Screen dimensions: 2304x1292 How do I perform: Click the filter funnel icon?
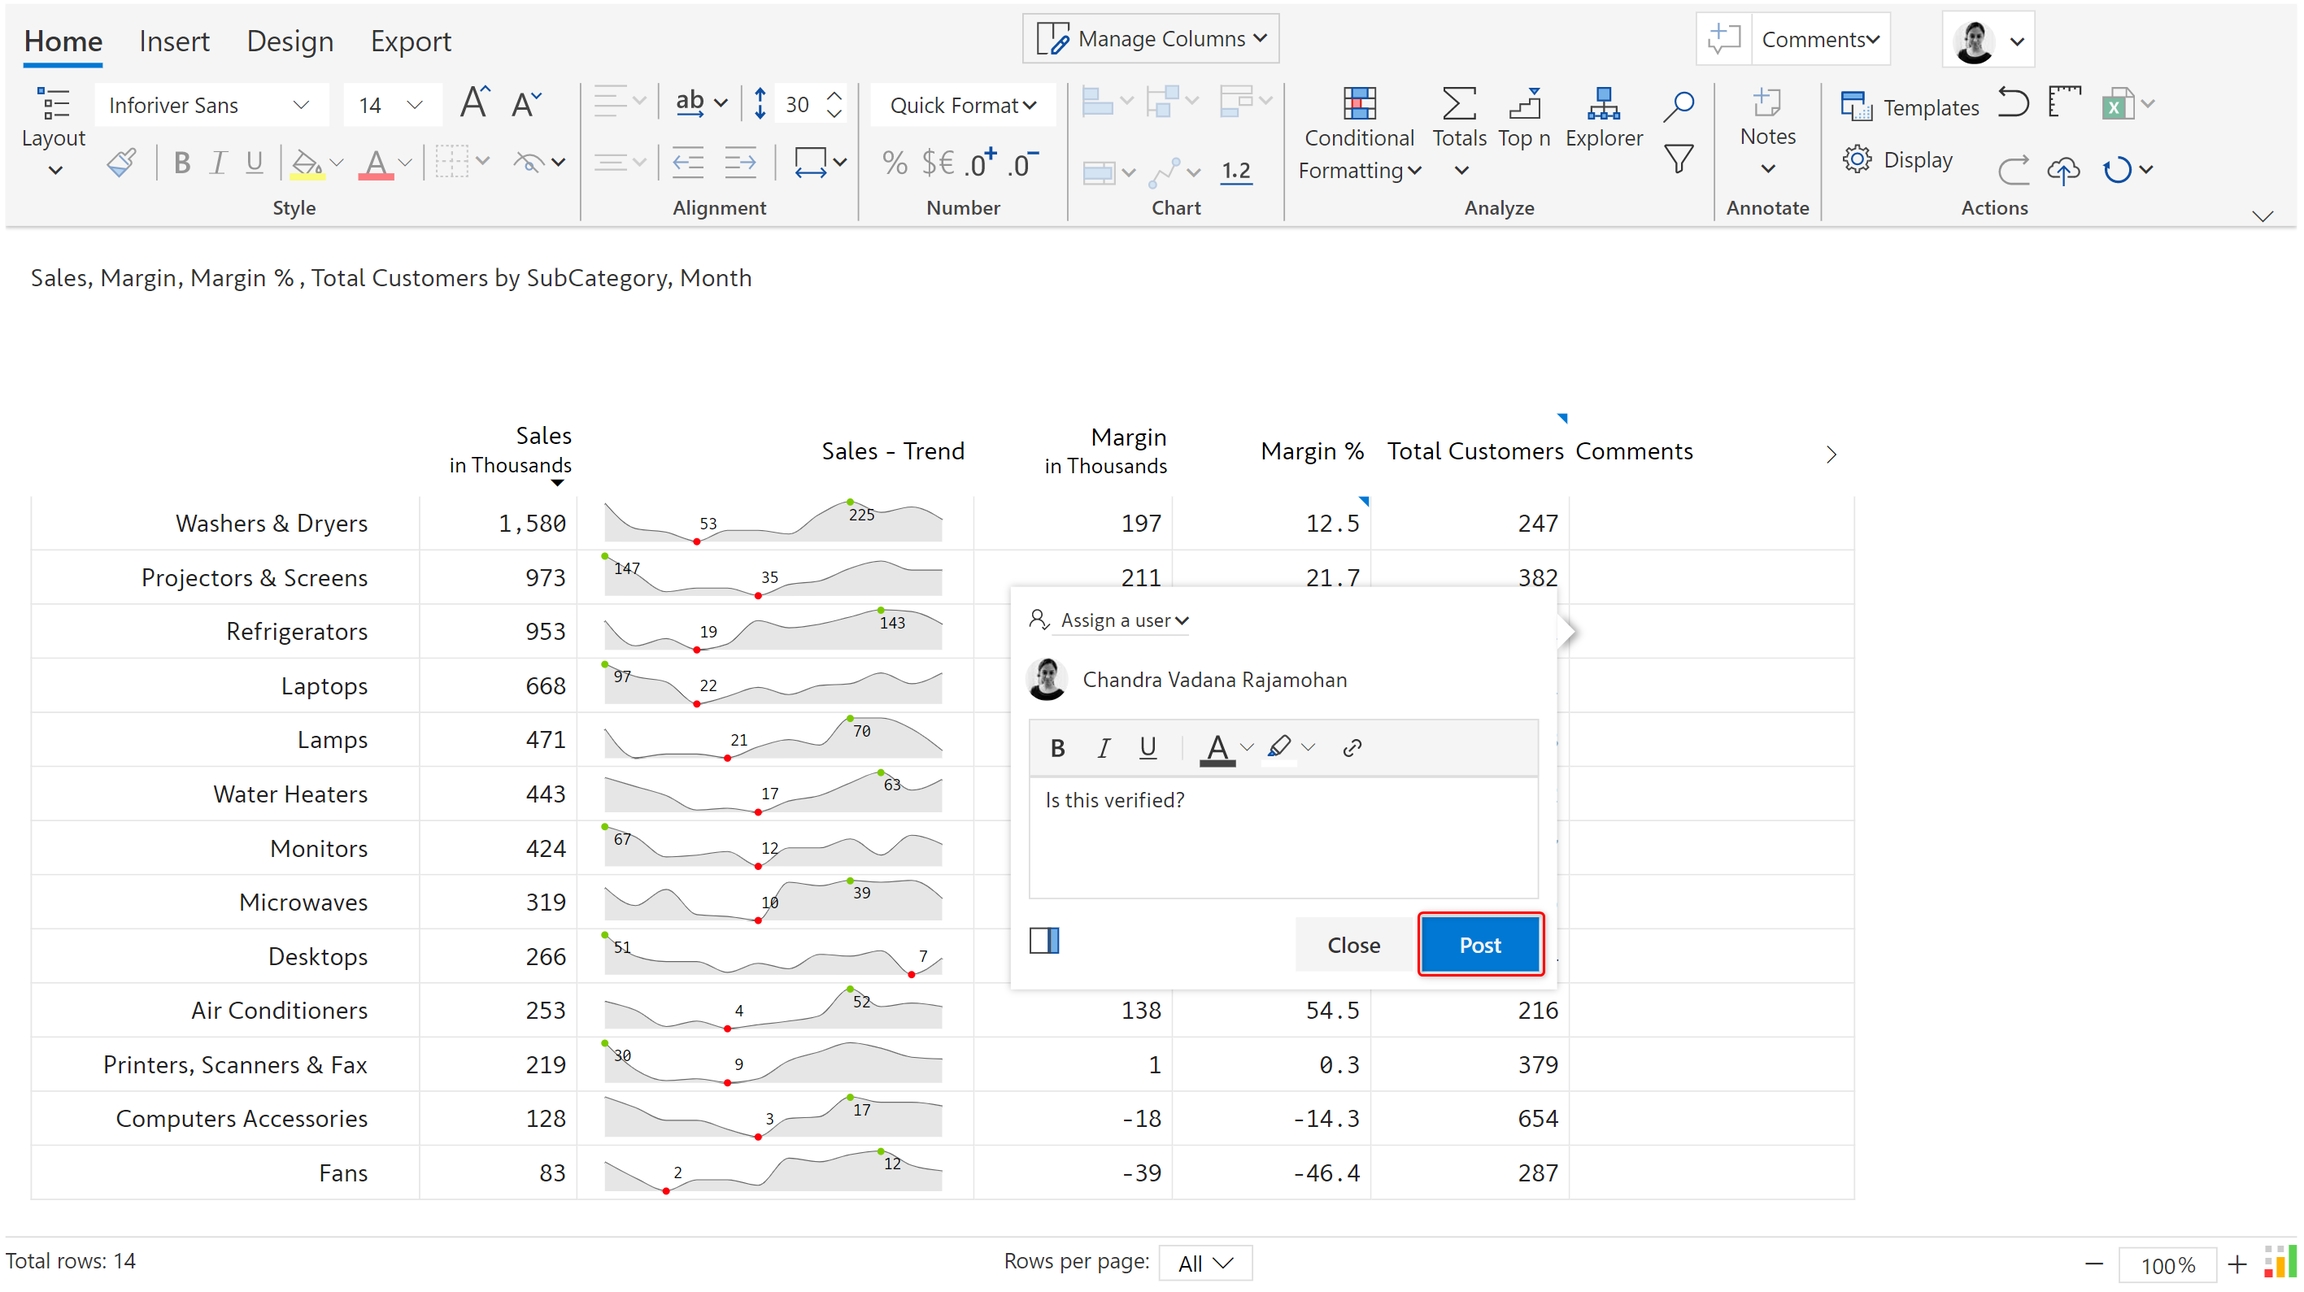click(1678, 159)
